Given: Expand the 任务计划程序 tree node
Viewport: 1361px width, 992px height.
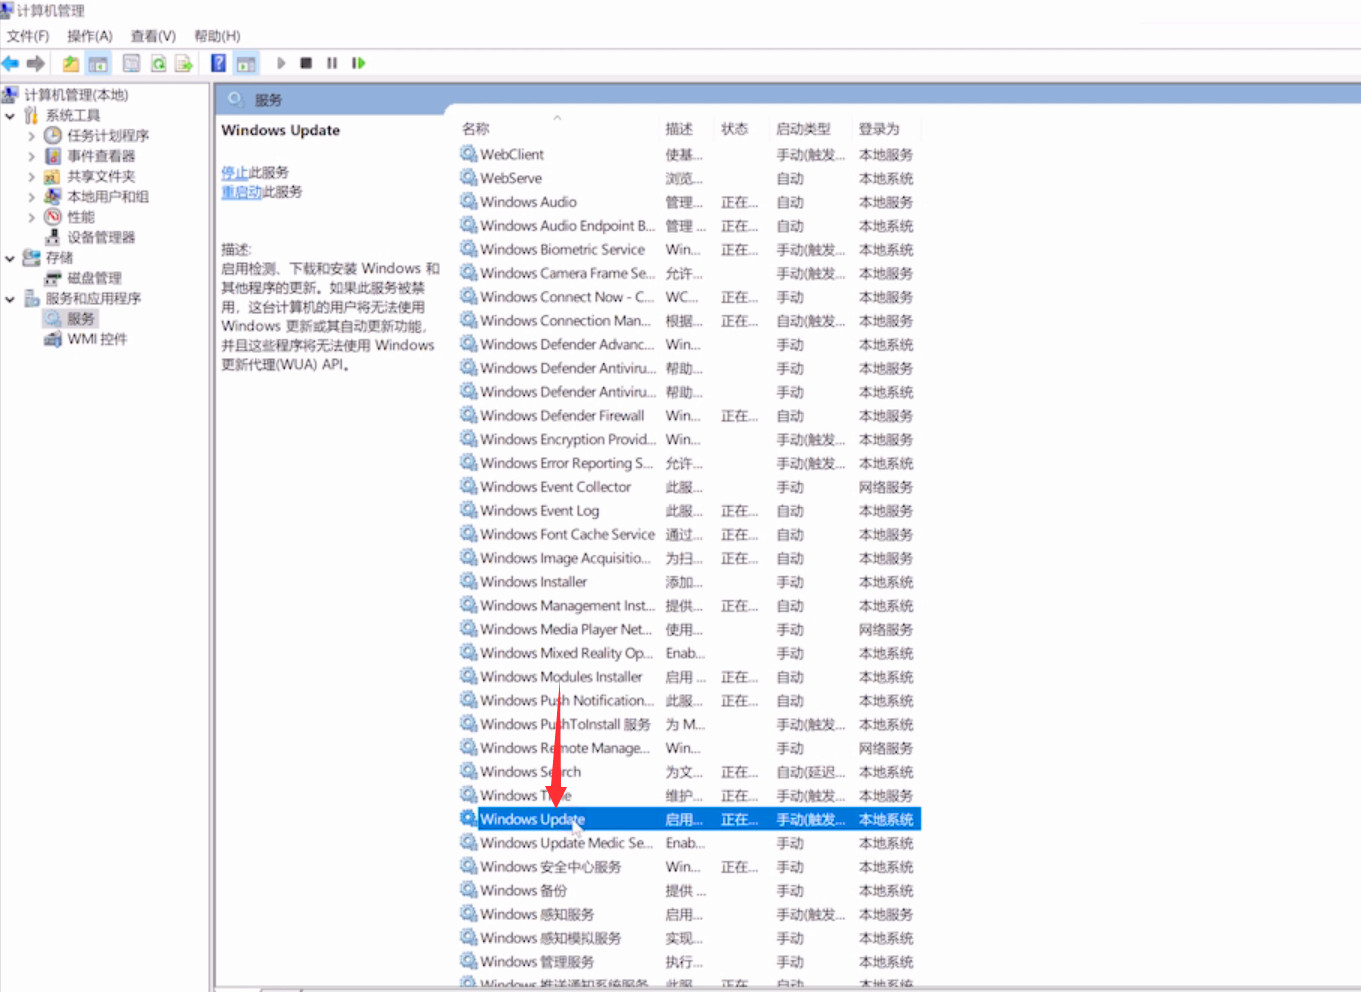Looking at the screenshot, I should tap(31, 136).
